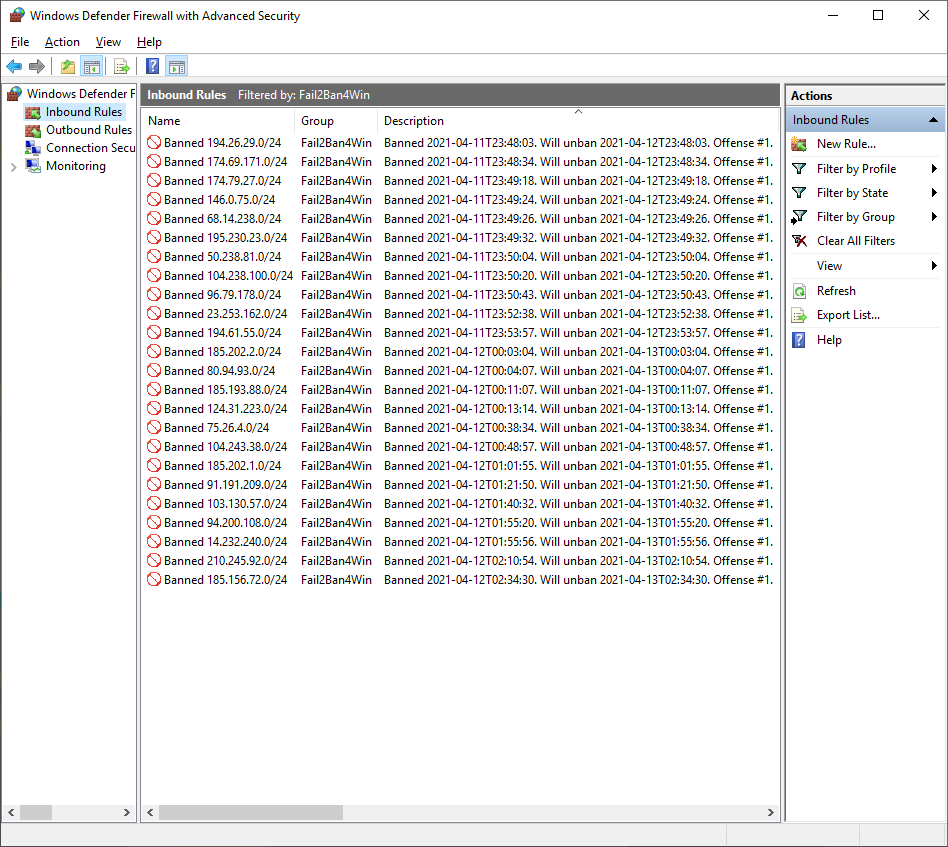Click the Windows Defender Firewall root icon
Screen dimensions: 948x847
point(15,94)
